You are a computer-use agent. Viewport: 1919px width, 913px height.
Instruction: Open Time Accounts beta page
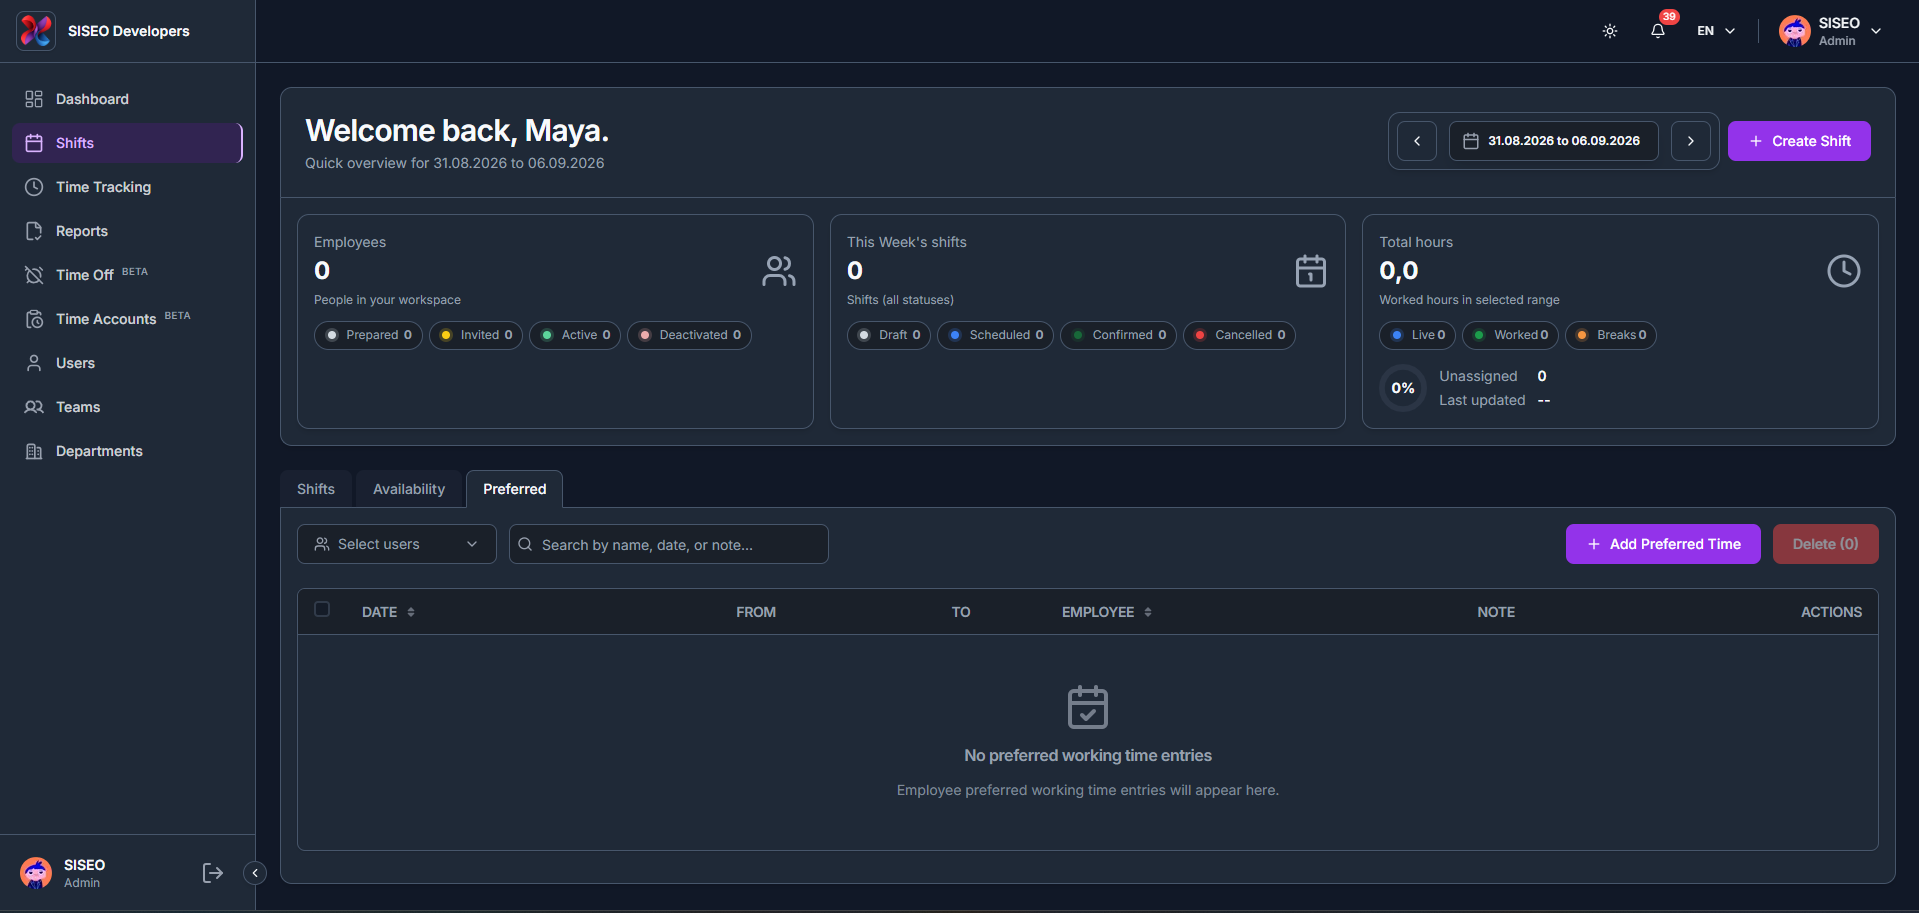[x=127, y=319]
